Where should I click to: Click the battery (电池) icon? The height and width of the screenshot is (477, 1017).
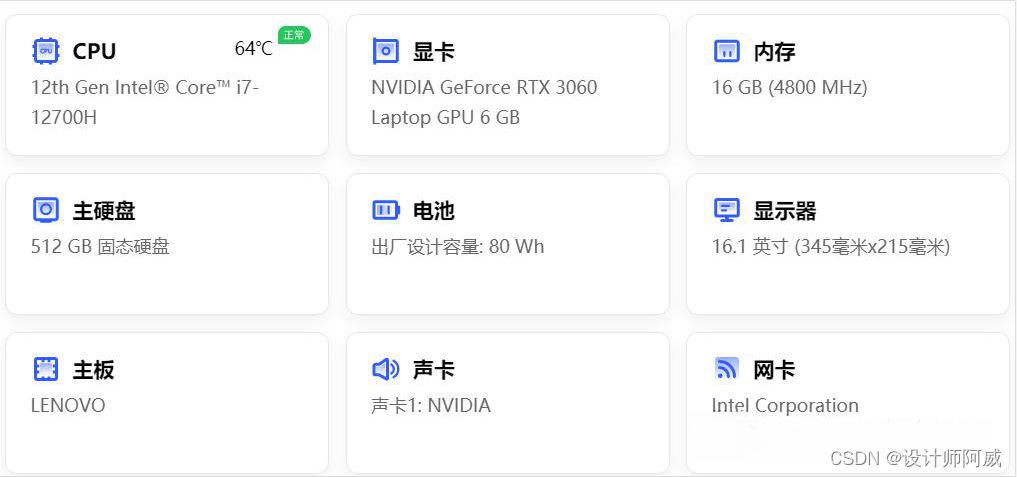(385, 210)
